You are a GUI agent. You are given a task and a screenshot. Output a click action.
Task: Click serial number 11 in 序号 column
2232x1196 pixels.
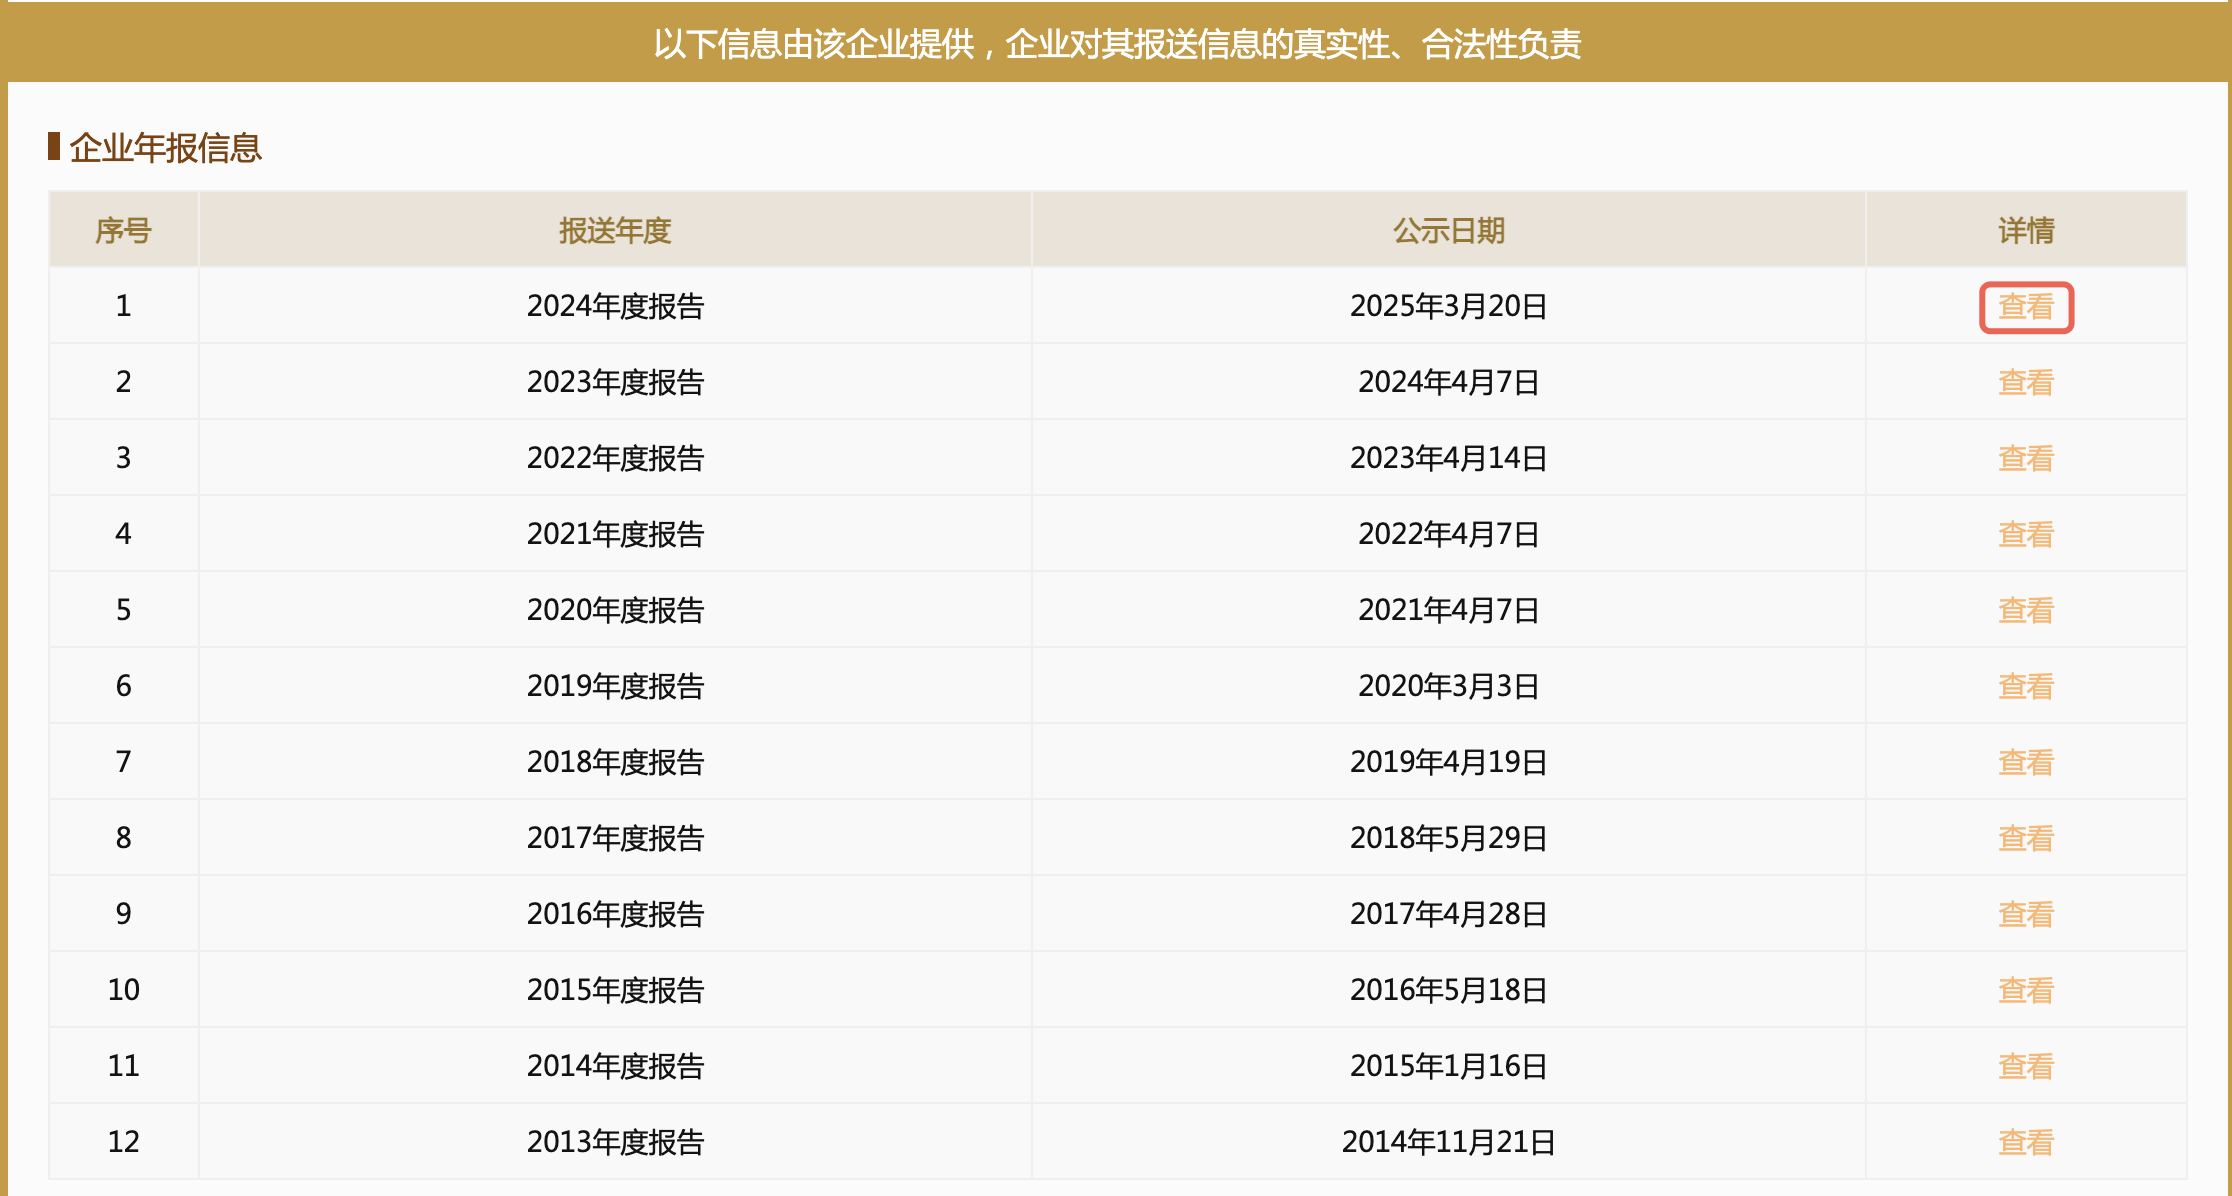pos(123,1066)
